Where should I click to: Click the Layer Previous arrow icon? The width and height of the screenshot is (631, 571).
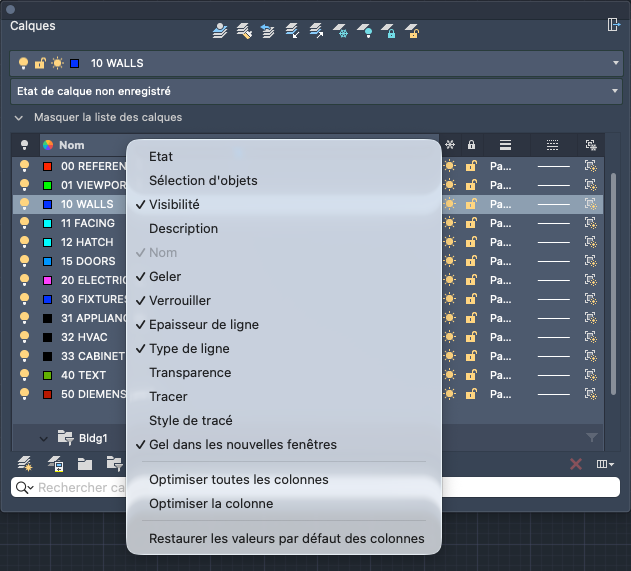268,31
